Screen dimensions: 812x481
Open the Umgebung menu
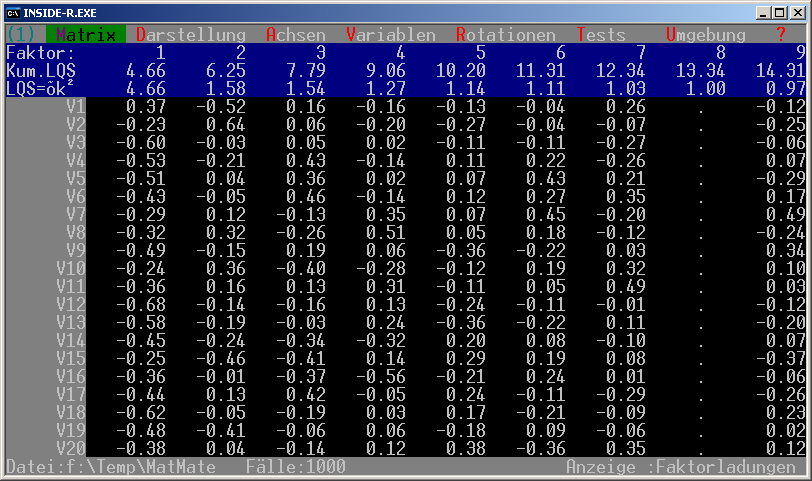(x=706, y=35)
